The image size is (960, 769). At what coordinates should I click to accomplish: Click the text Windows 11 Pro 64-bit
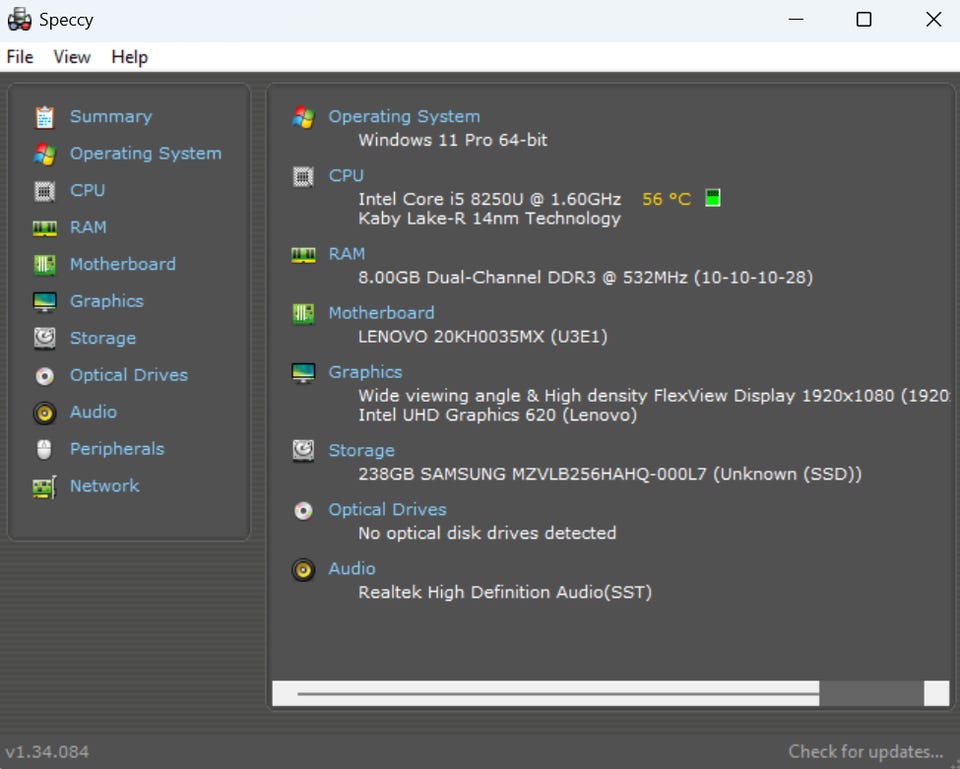(452, 140)
